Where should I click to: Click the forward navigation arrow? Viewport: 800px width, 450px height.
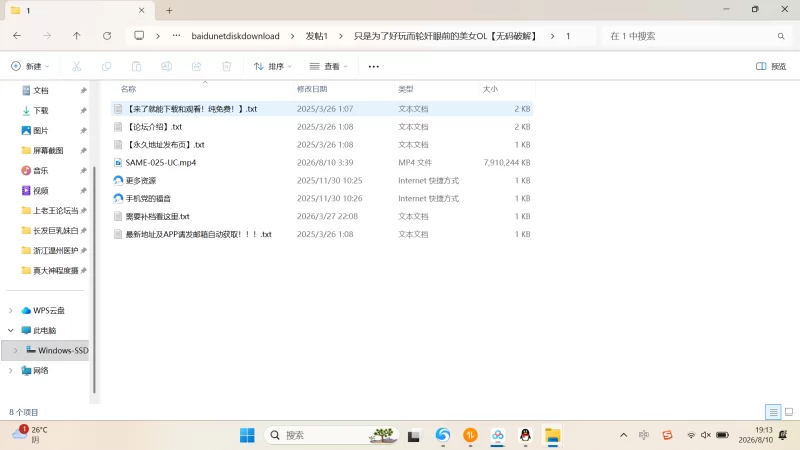point(47,36)
